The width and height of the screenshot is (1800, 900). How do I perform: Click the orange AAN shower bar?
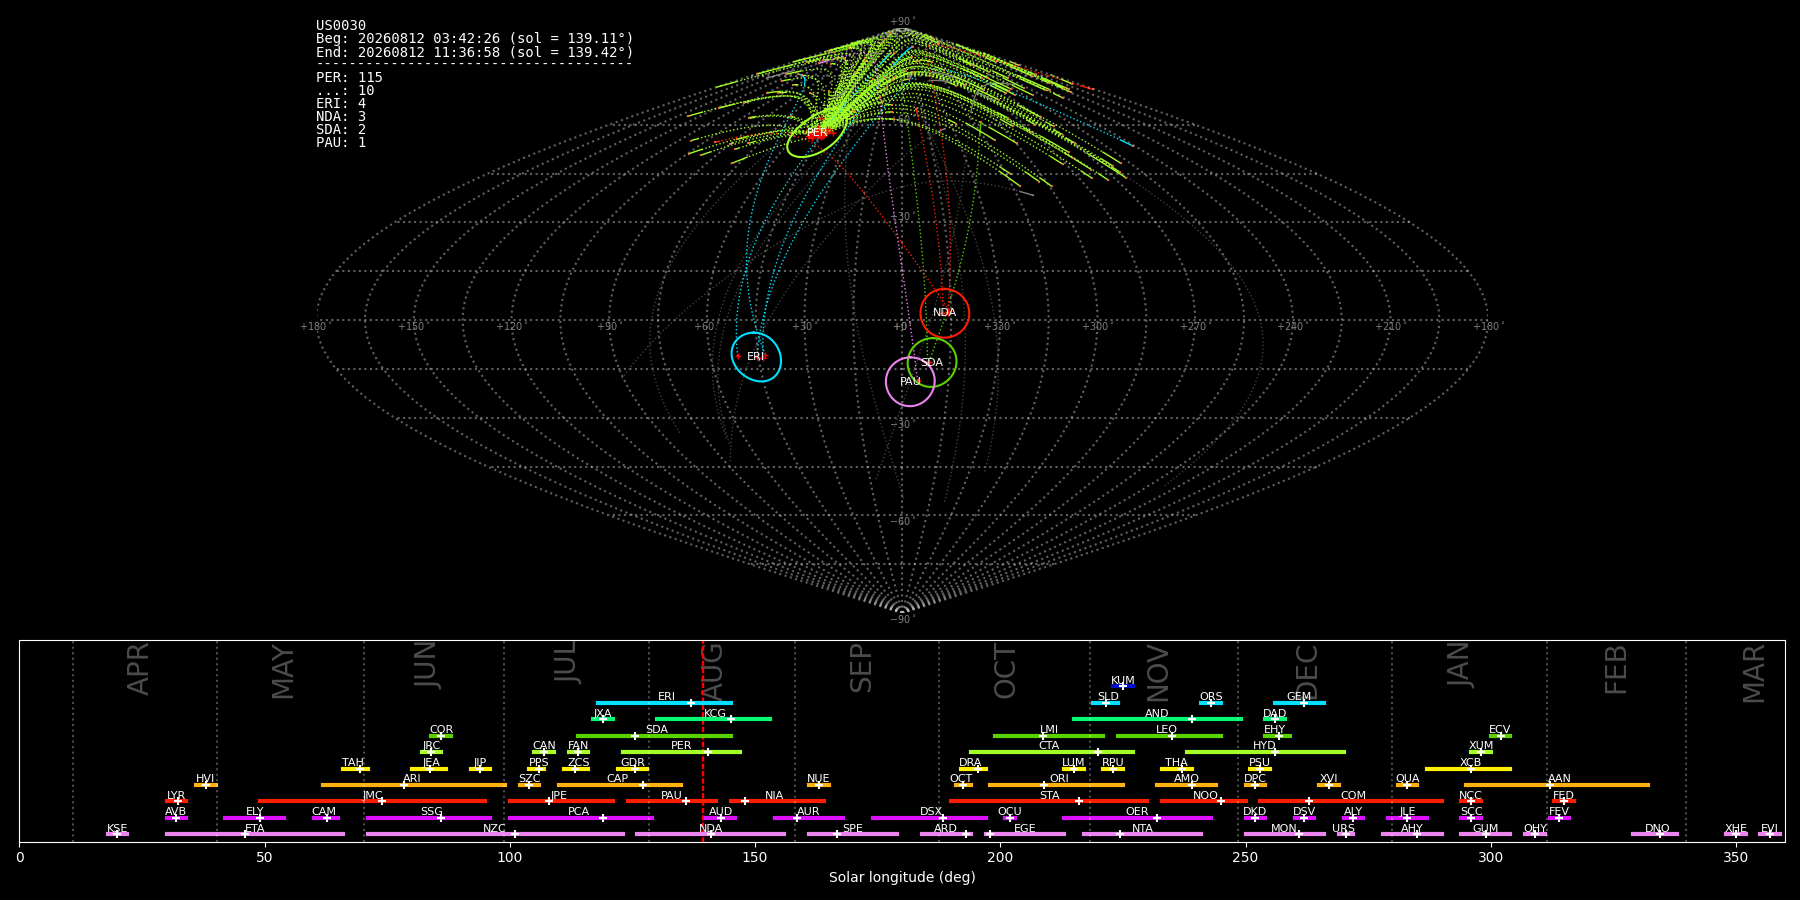[x=1557, y=785]
